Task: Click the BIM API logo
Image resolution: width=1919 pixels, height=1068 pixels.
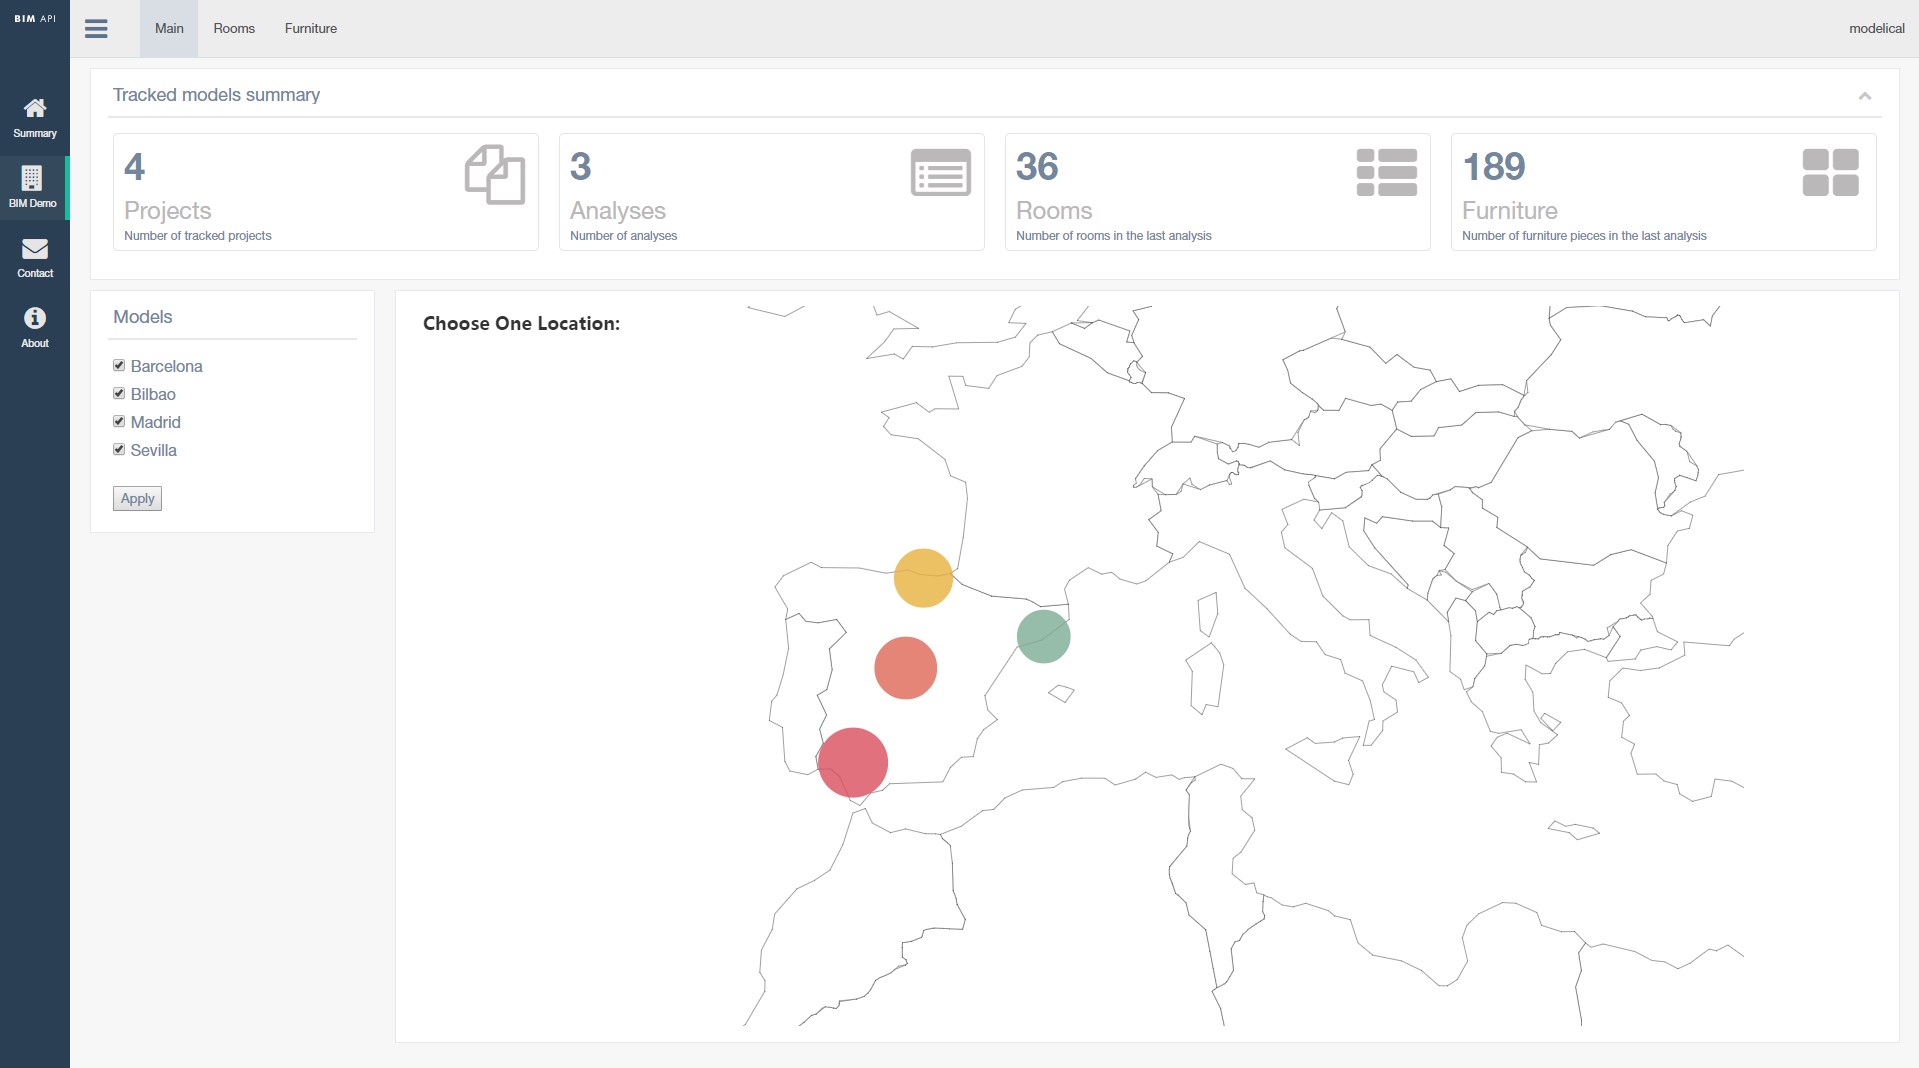Action: [x=35, y=19]
